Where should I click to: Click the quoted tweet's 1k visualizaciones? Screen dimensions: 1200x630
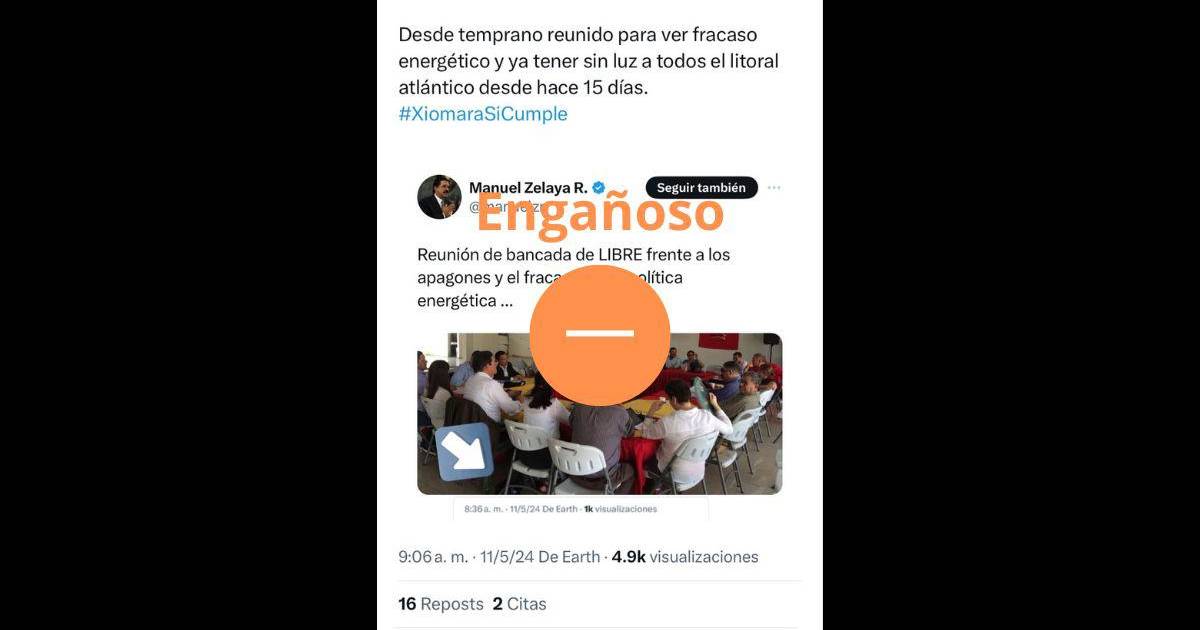coord(620,509)
